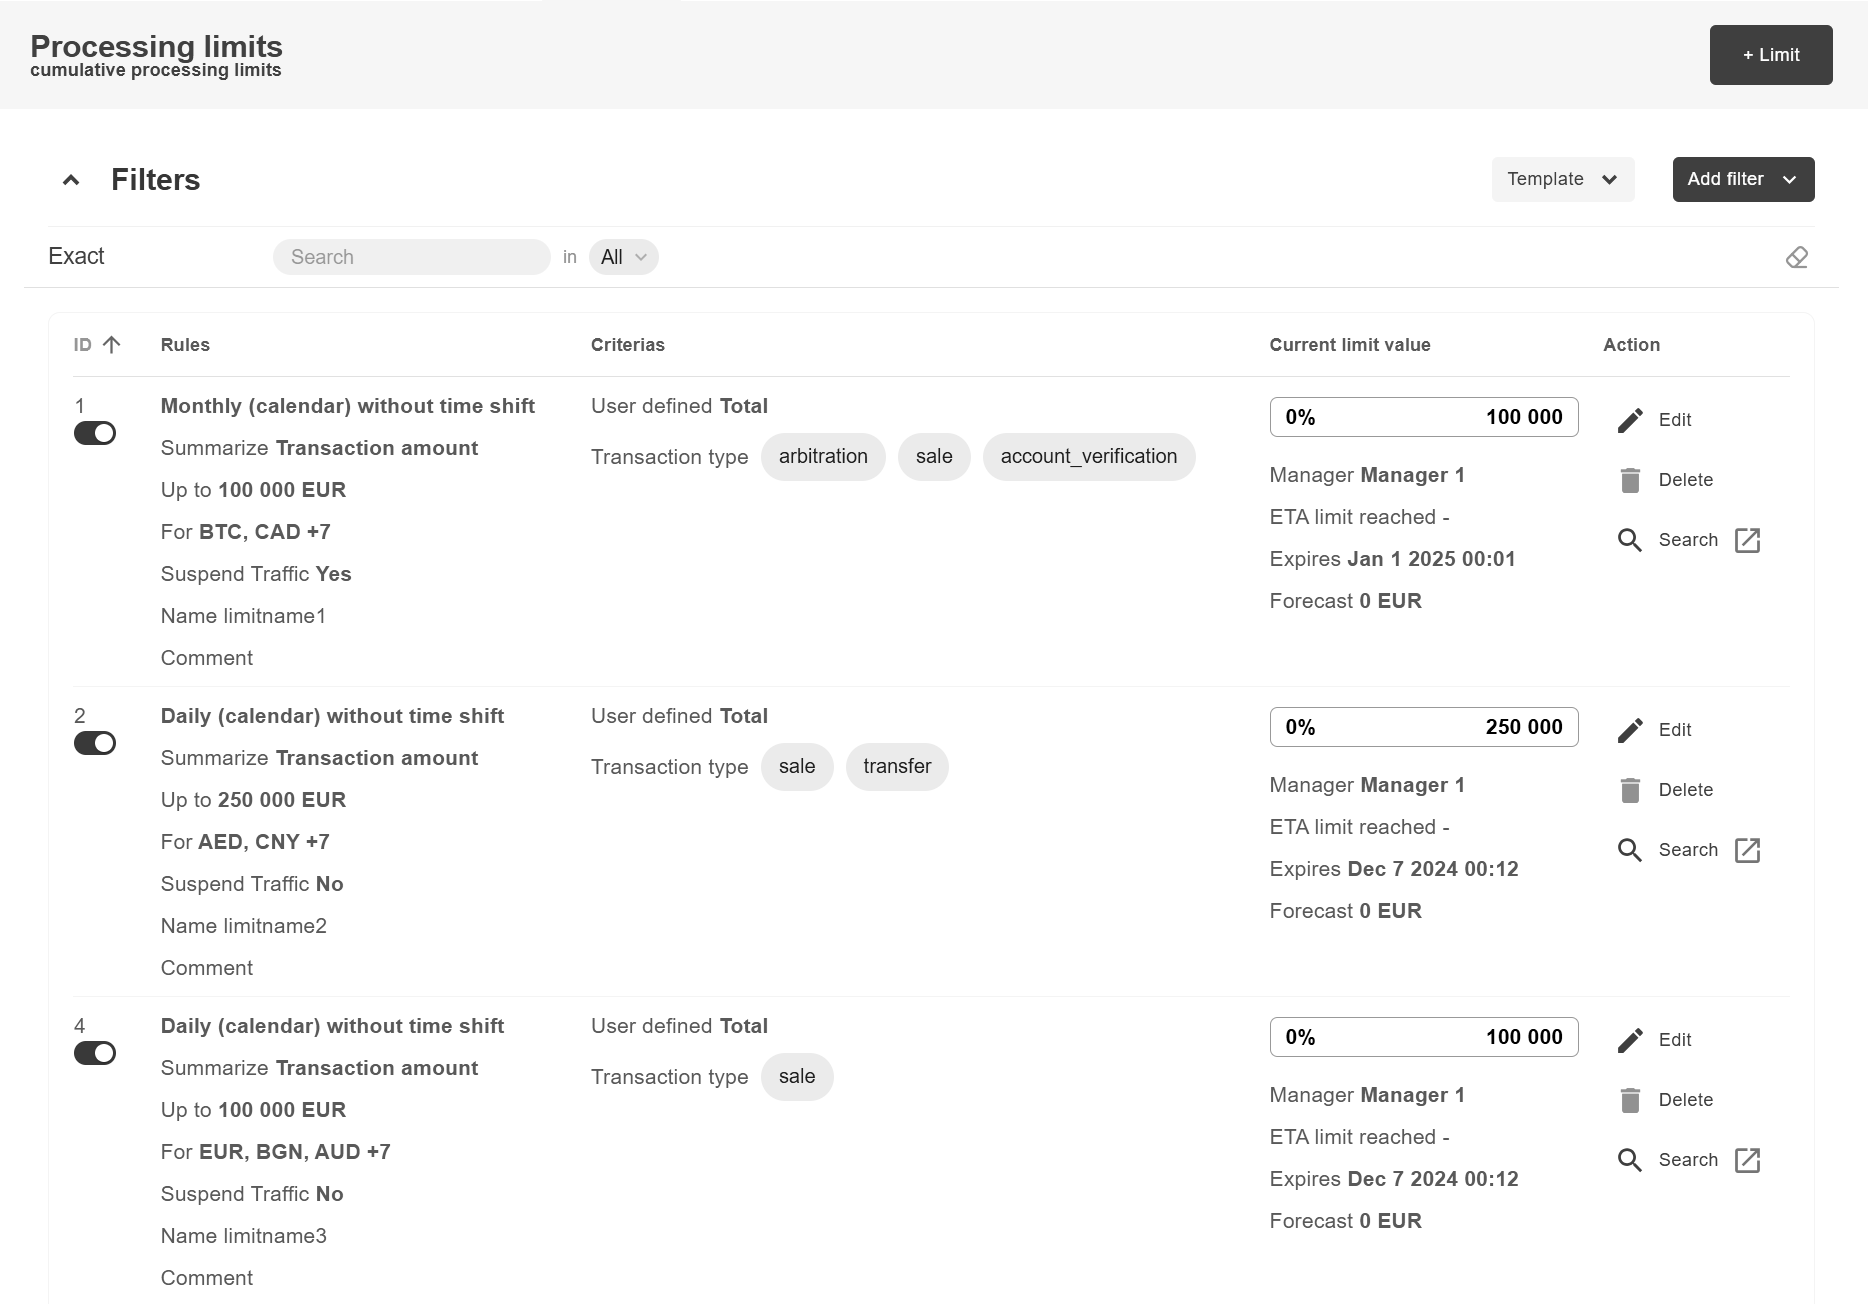Click the eraser icon to clear filters
Image resolution: width=1868 pixels, height=1304 pixels.
click(1796, 257)
